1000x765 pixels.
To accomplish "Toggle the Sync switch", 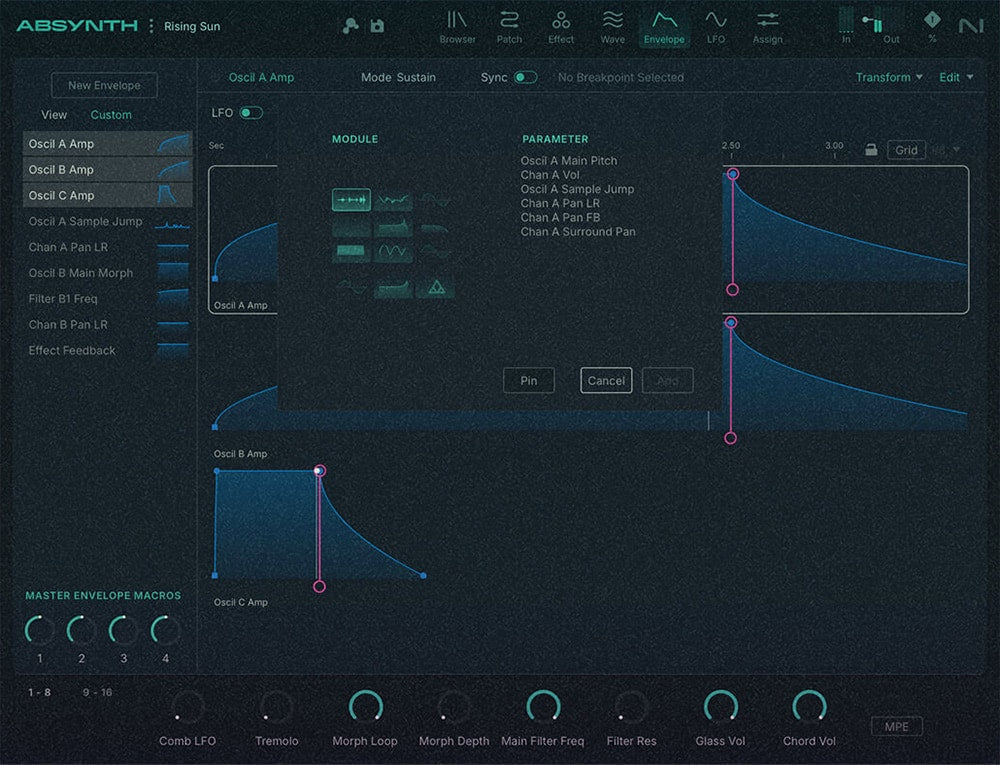I will (x=525, y=77).
